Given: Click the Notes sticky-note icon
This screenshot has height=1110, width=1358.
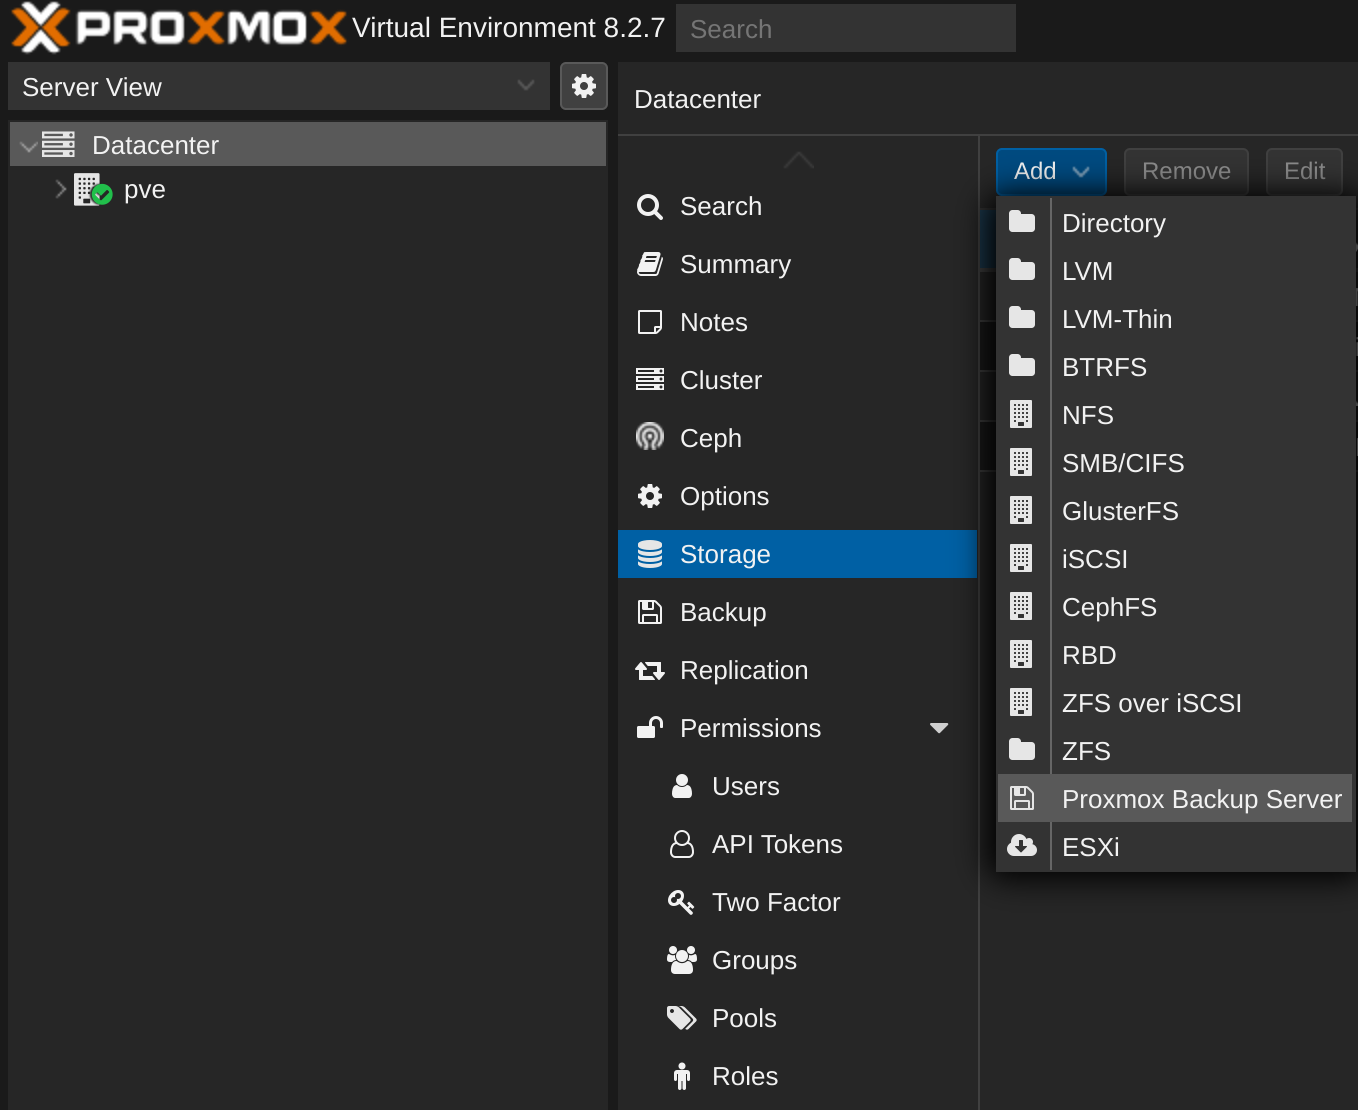Looking at the screenshot, I should pyautogui.click(x=650, y=322).
